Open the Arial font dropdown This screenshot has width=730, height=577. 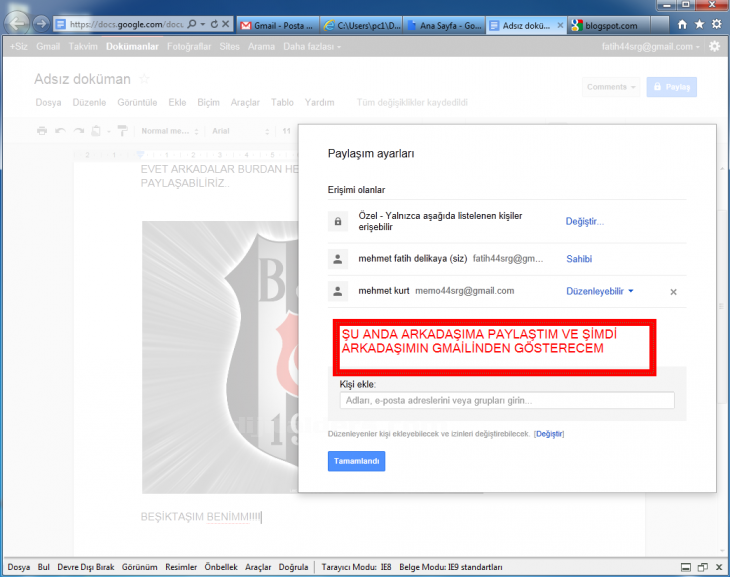pos(241,131)
